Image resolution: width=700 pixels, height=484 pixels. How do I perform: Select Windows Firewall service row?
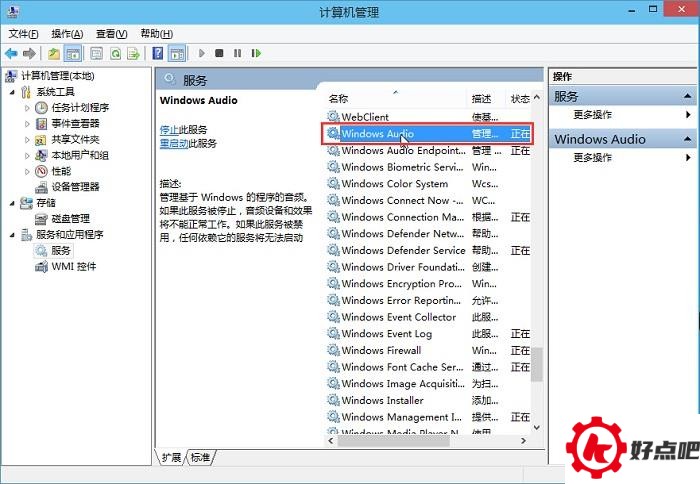pos(429,350)
